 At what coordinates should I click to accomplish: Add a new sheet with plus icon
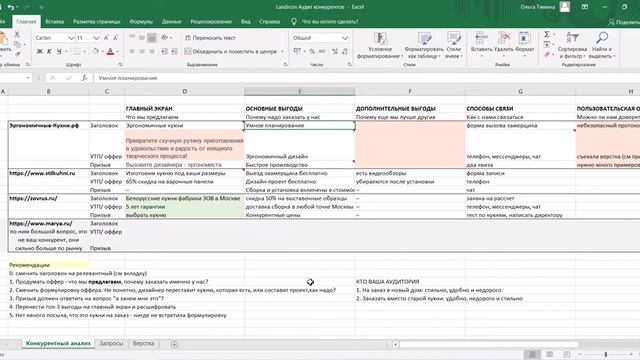pyautogui.click(x=174, y=344)
